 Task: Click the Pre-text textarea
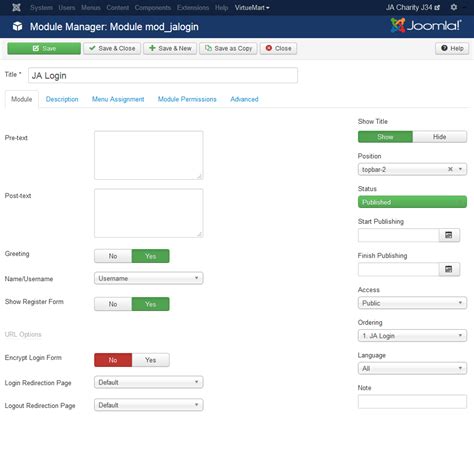pyautogui.click(x=149, y=155)
